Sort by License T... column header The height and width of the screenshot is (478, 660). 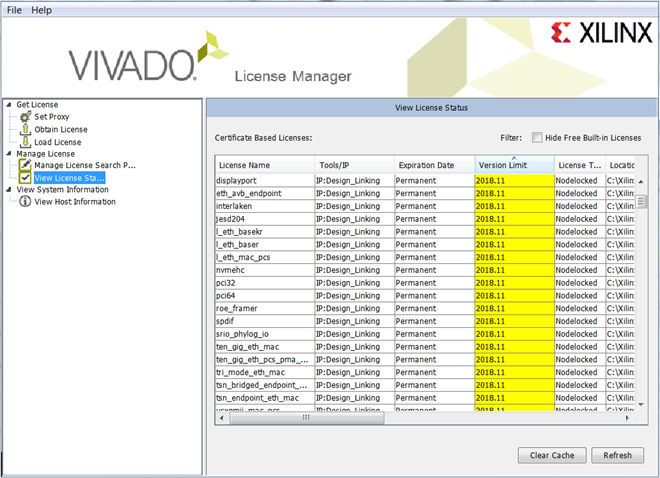click(580, 165)
